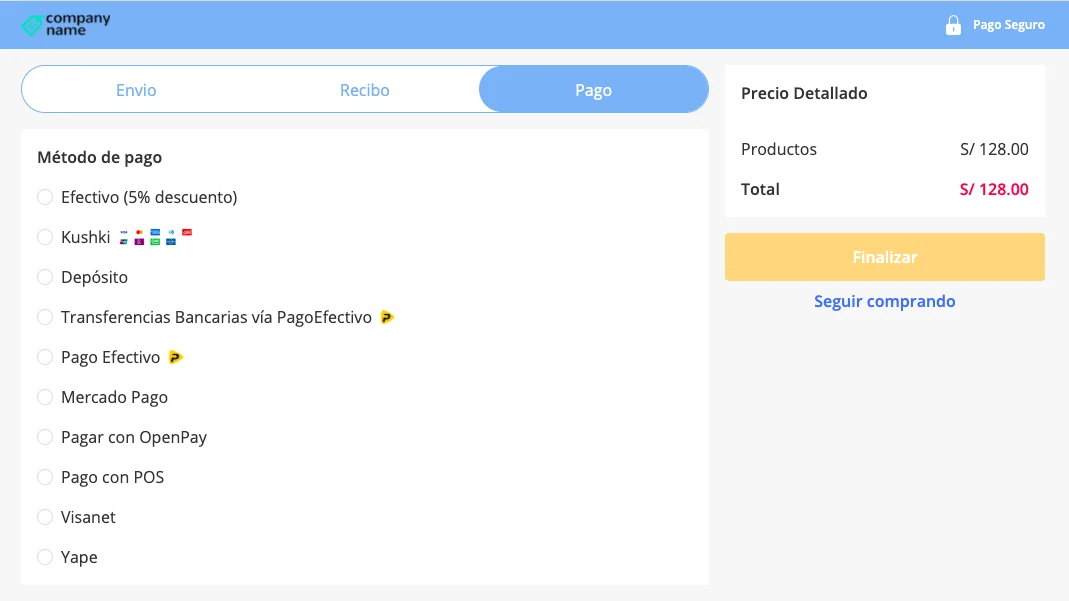This screenshot has height=601, width=1069.
Task: Select Pago con POS radio button
Action: 45,477
